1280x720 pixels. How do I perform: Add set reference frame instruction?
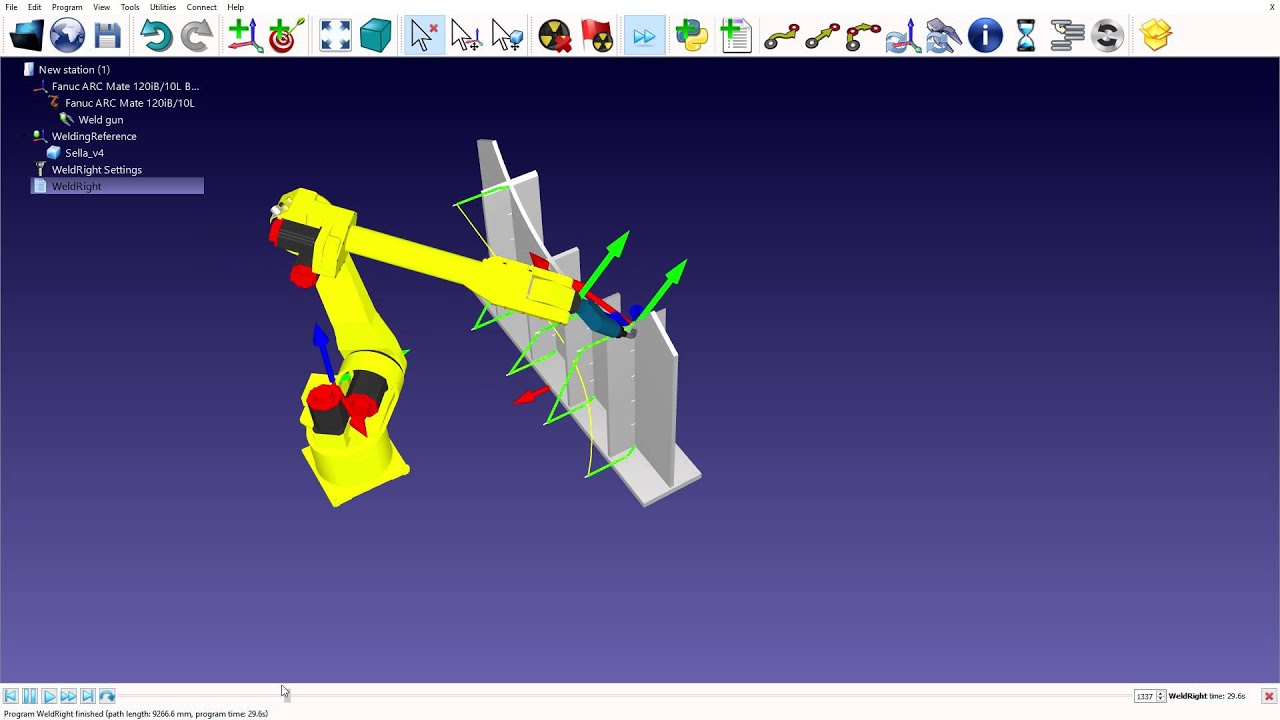coord(904,36)
